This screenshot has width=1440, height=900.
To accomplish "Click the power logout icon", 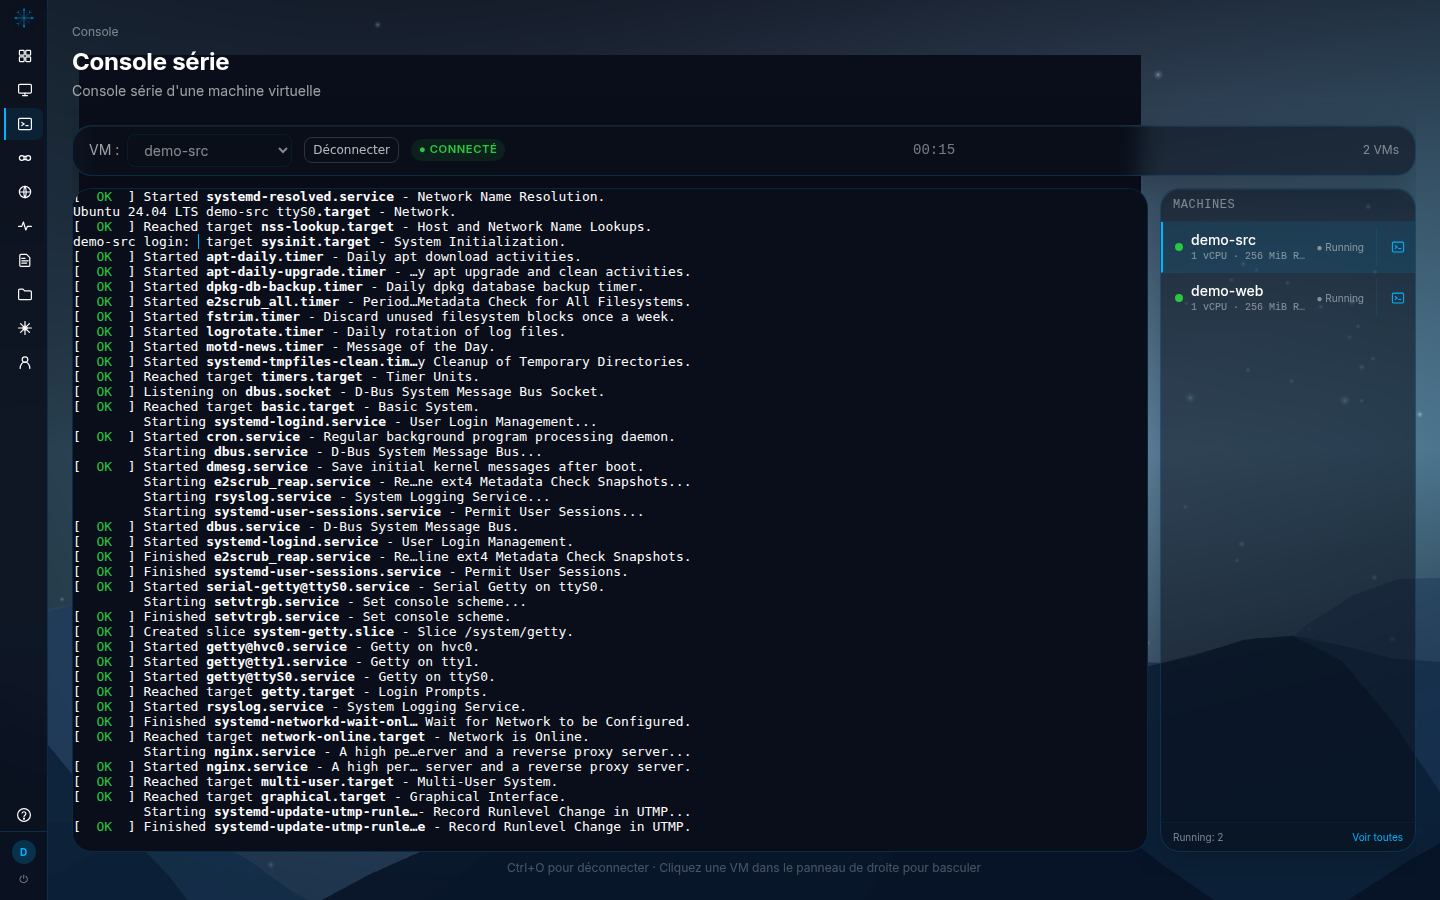I will pos(24,879).
